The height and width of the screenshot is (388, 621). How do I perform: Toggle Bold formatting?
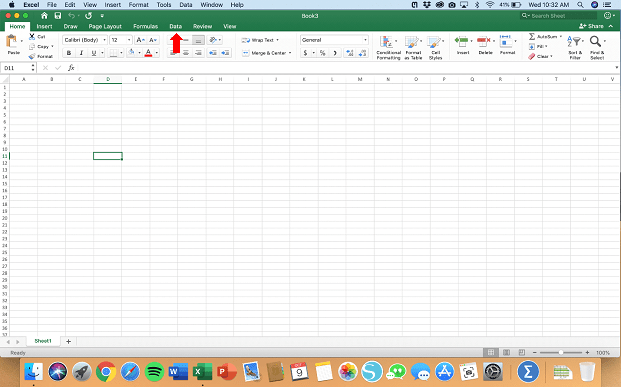pos(69,53)
